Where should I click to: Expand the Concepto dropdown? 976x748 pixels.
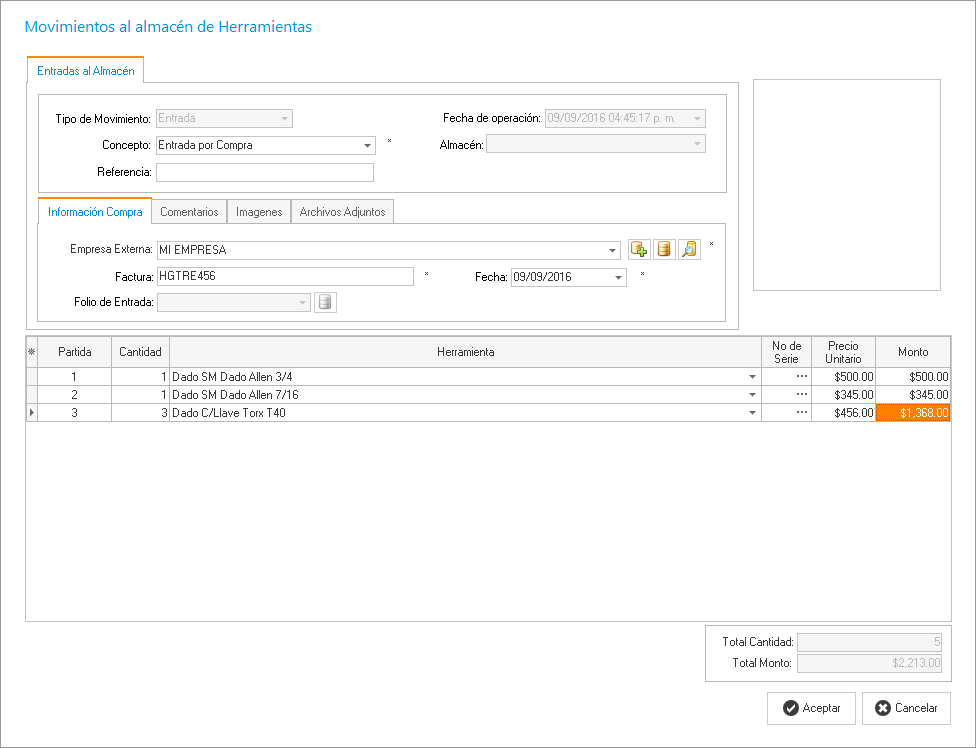coord(367,146)
